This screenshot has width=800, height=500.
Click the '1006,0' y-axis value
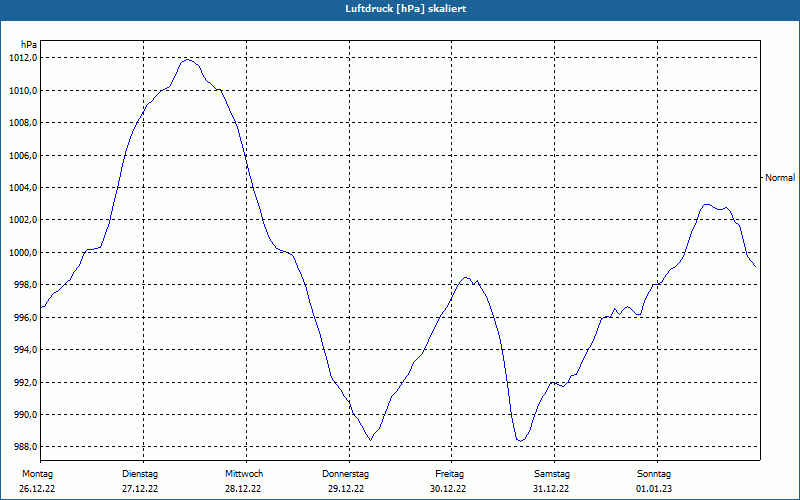point(23,155)
